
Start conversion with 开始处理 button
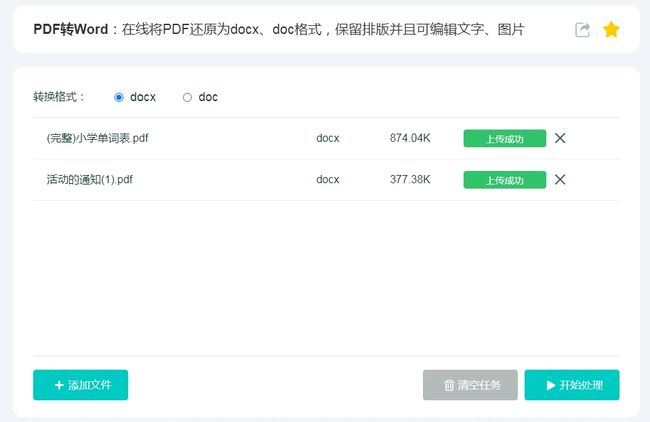572,385
